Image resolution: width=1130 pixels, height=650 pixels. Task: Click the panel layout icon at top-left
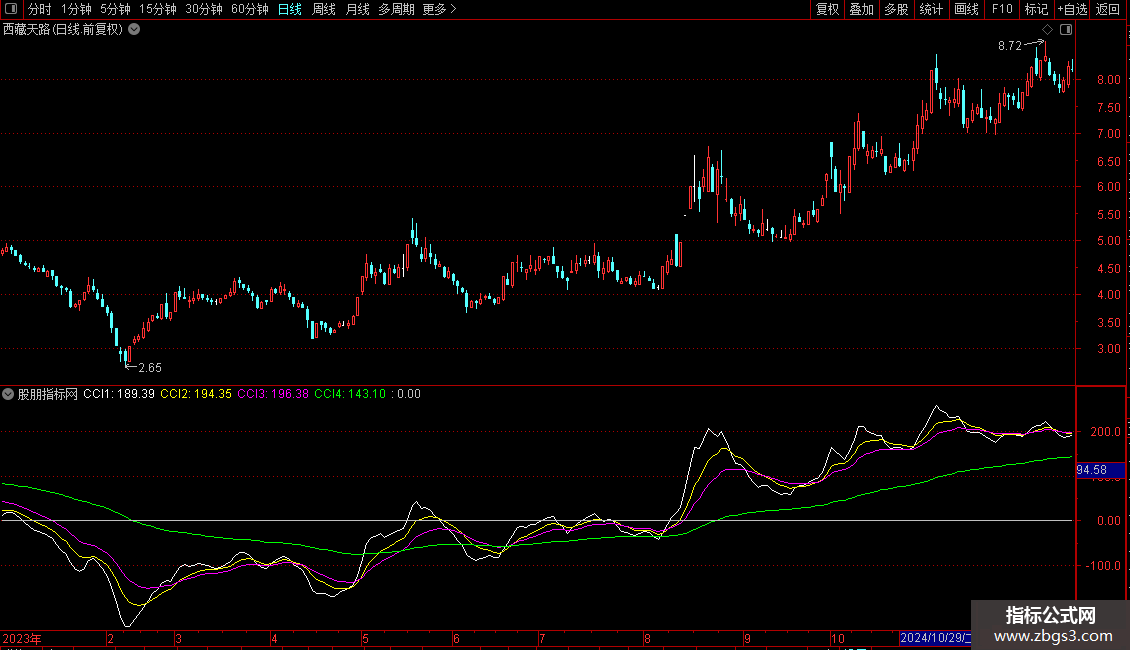(x=11, y=9)
